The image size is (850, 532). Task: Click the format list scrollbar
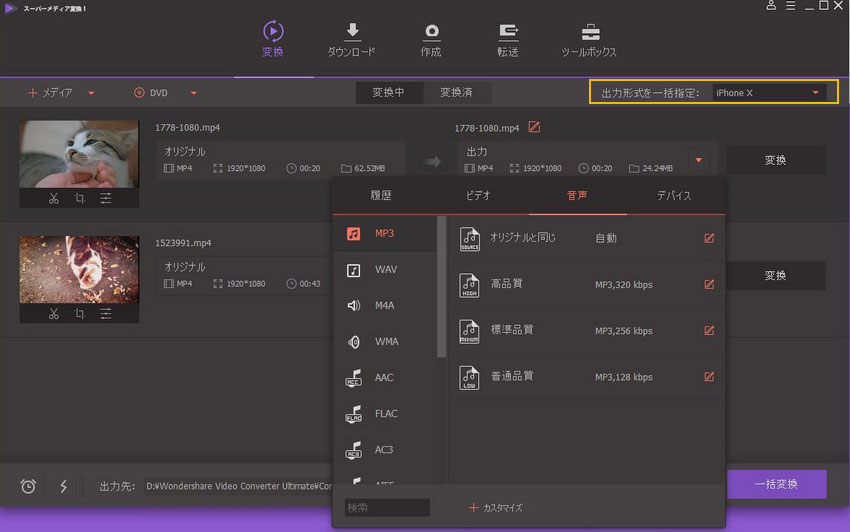coord(441,287)
